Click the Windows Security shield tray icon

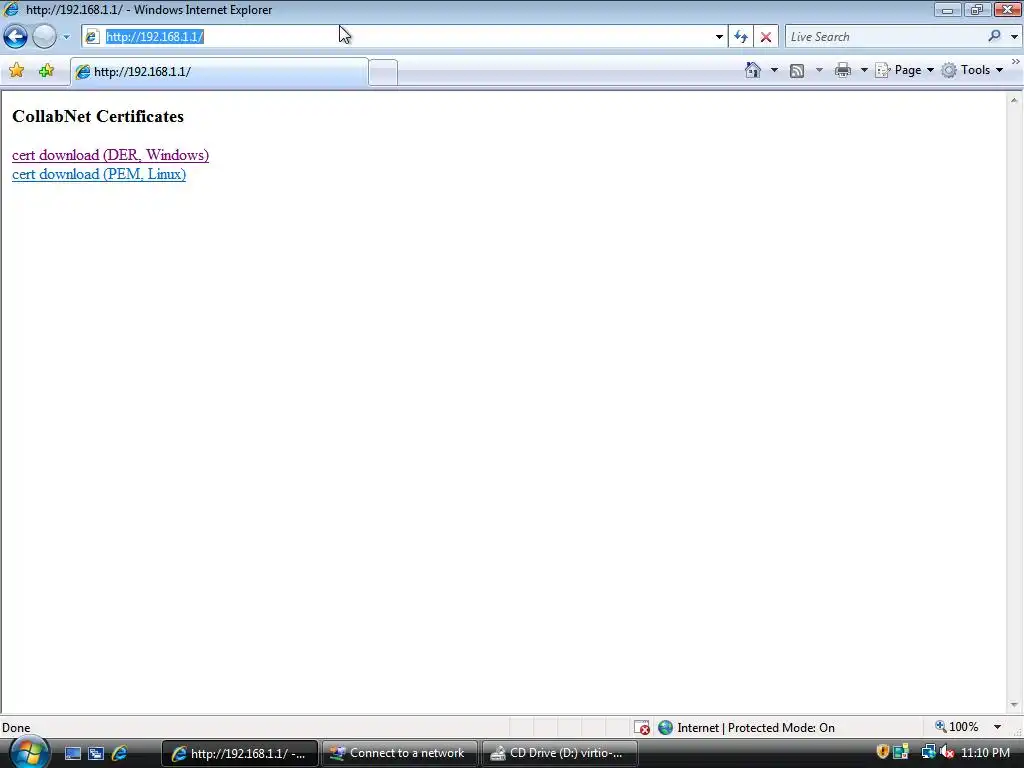(882, 752)
